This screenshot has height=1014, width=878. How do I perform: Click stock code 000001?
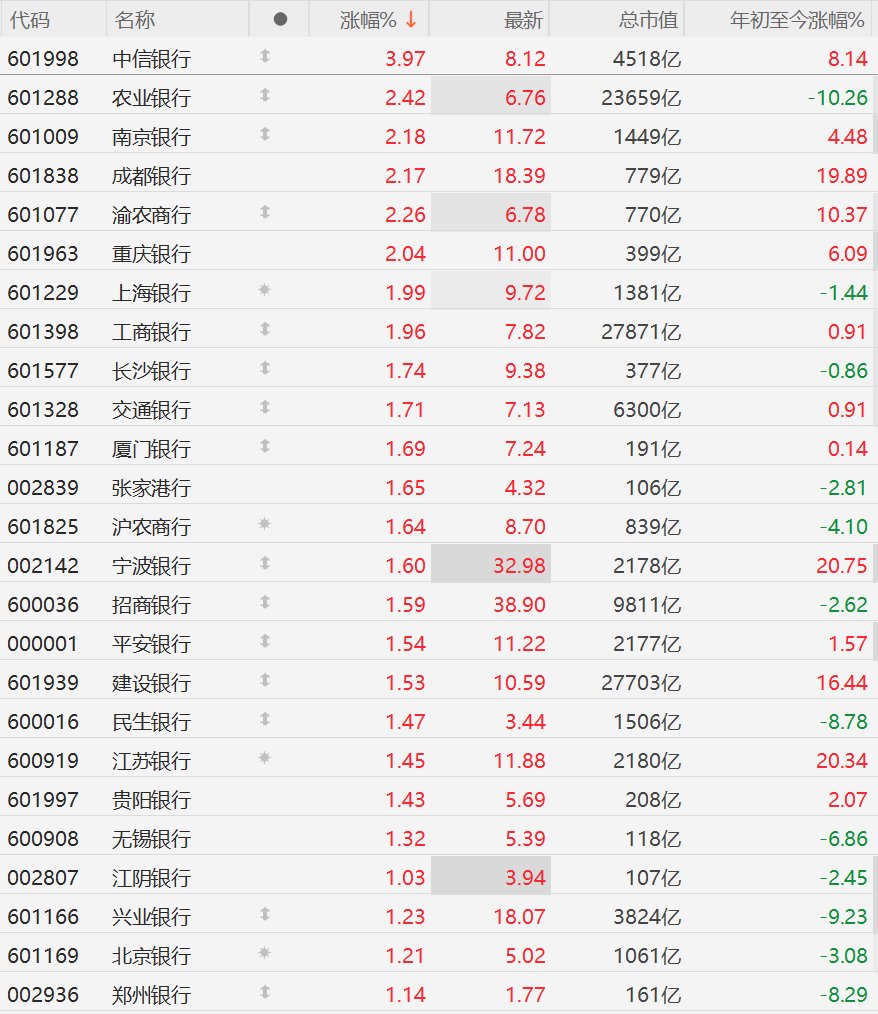(43, 643)
